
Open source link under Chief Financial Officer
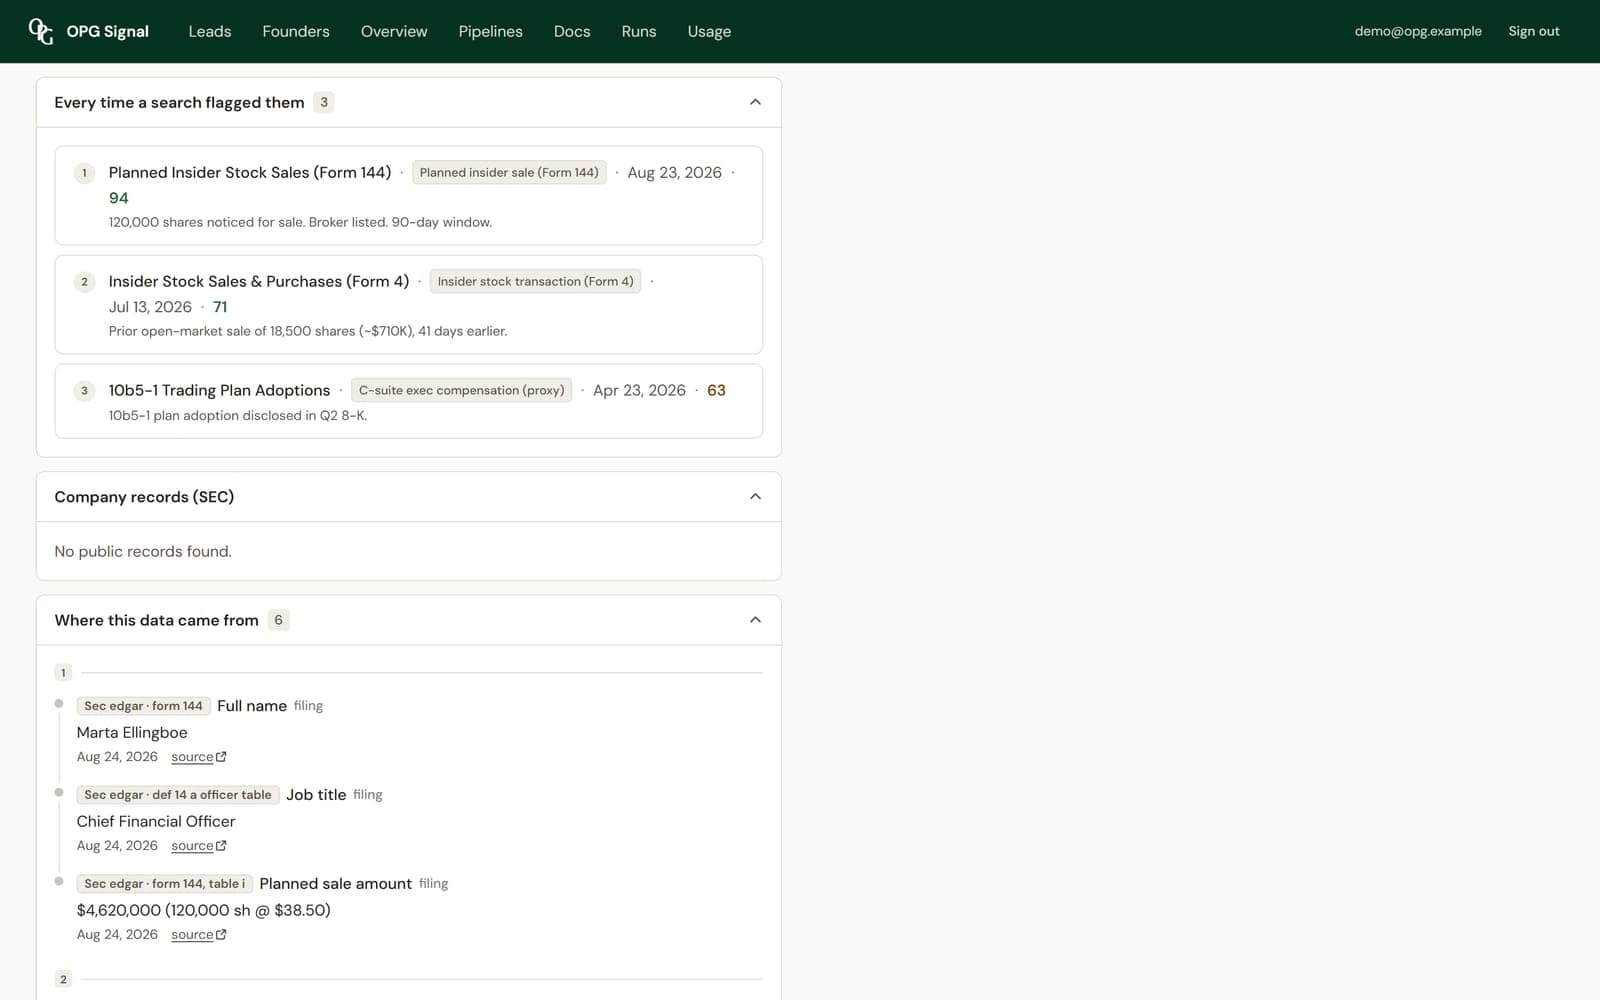click(x=192, y=846)
